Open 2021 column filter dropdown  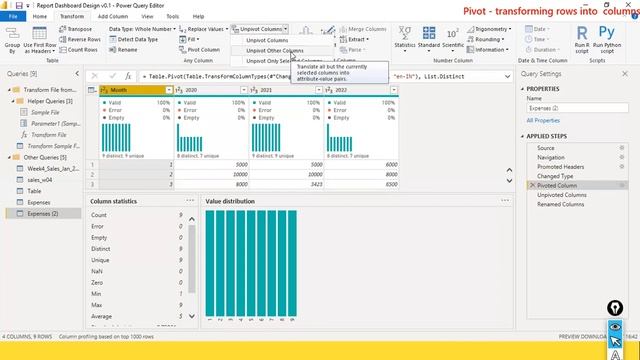319,90
